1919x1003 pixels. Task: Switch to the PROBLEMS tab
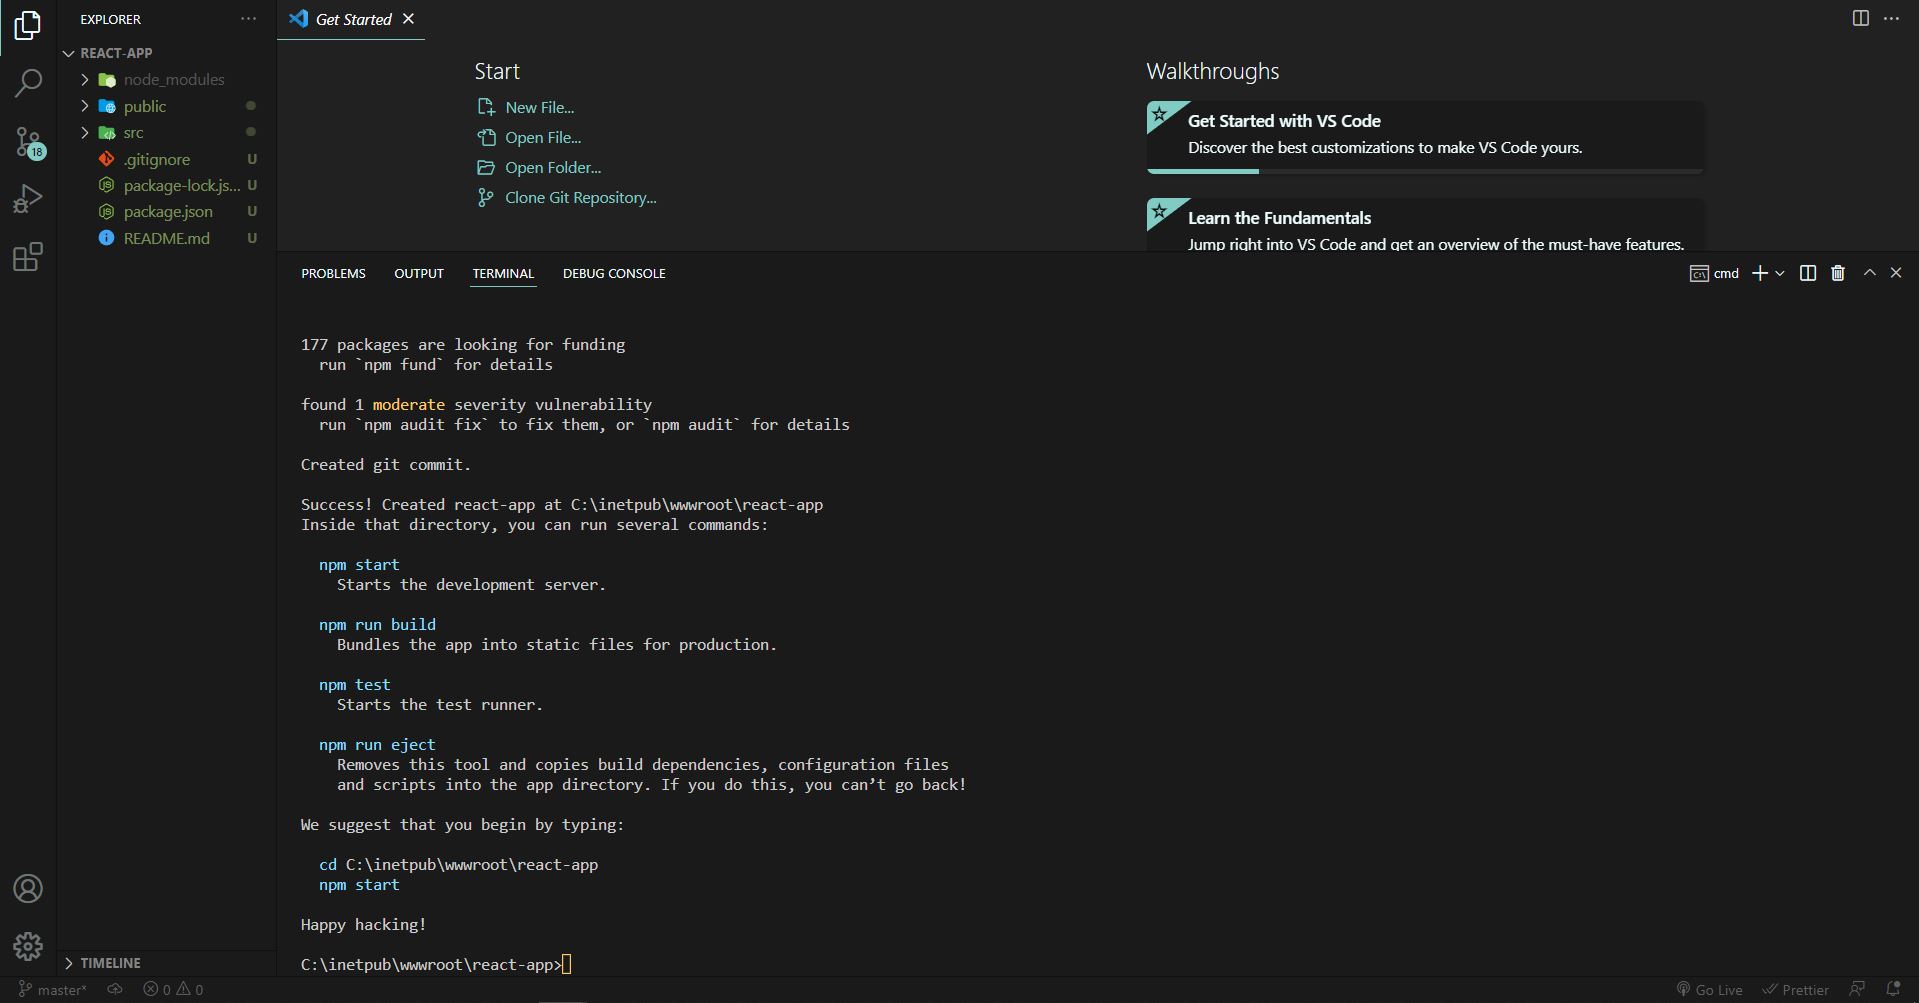pyautogui.click(x=333, y=273)
